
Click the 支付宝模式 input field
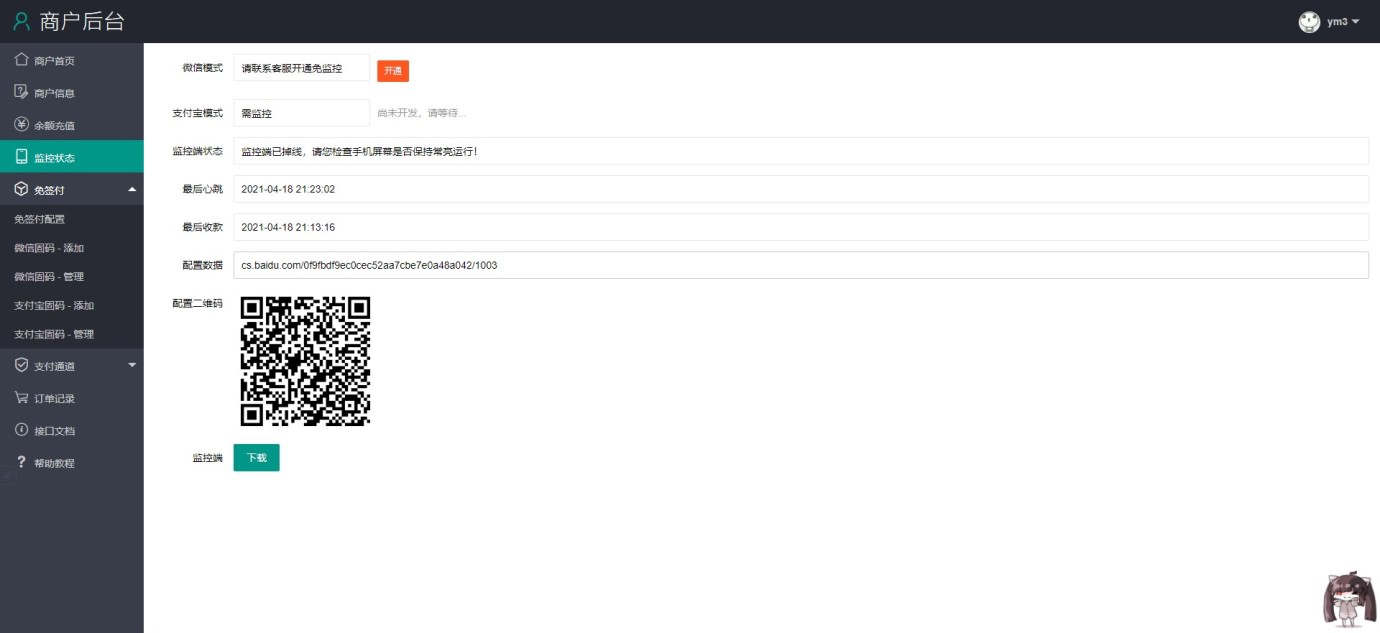point(302,113)
